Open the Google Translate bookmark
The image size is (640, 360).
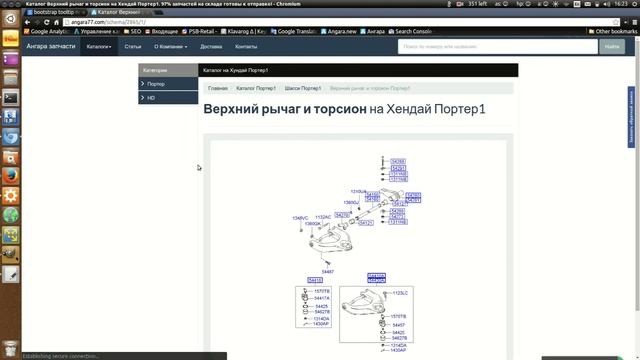pyautogui.click(x=294, y=31)
